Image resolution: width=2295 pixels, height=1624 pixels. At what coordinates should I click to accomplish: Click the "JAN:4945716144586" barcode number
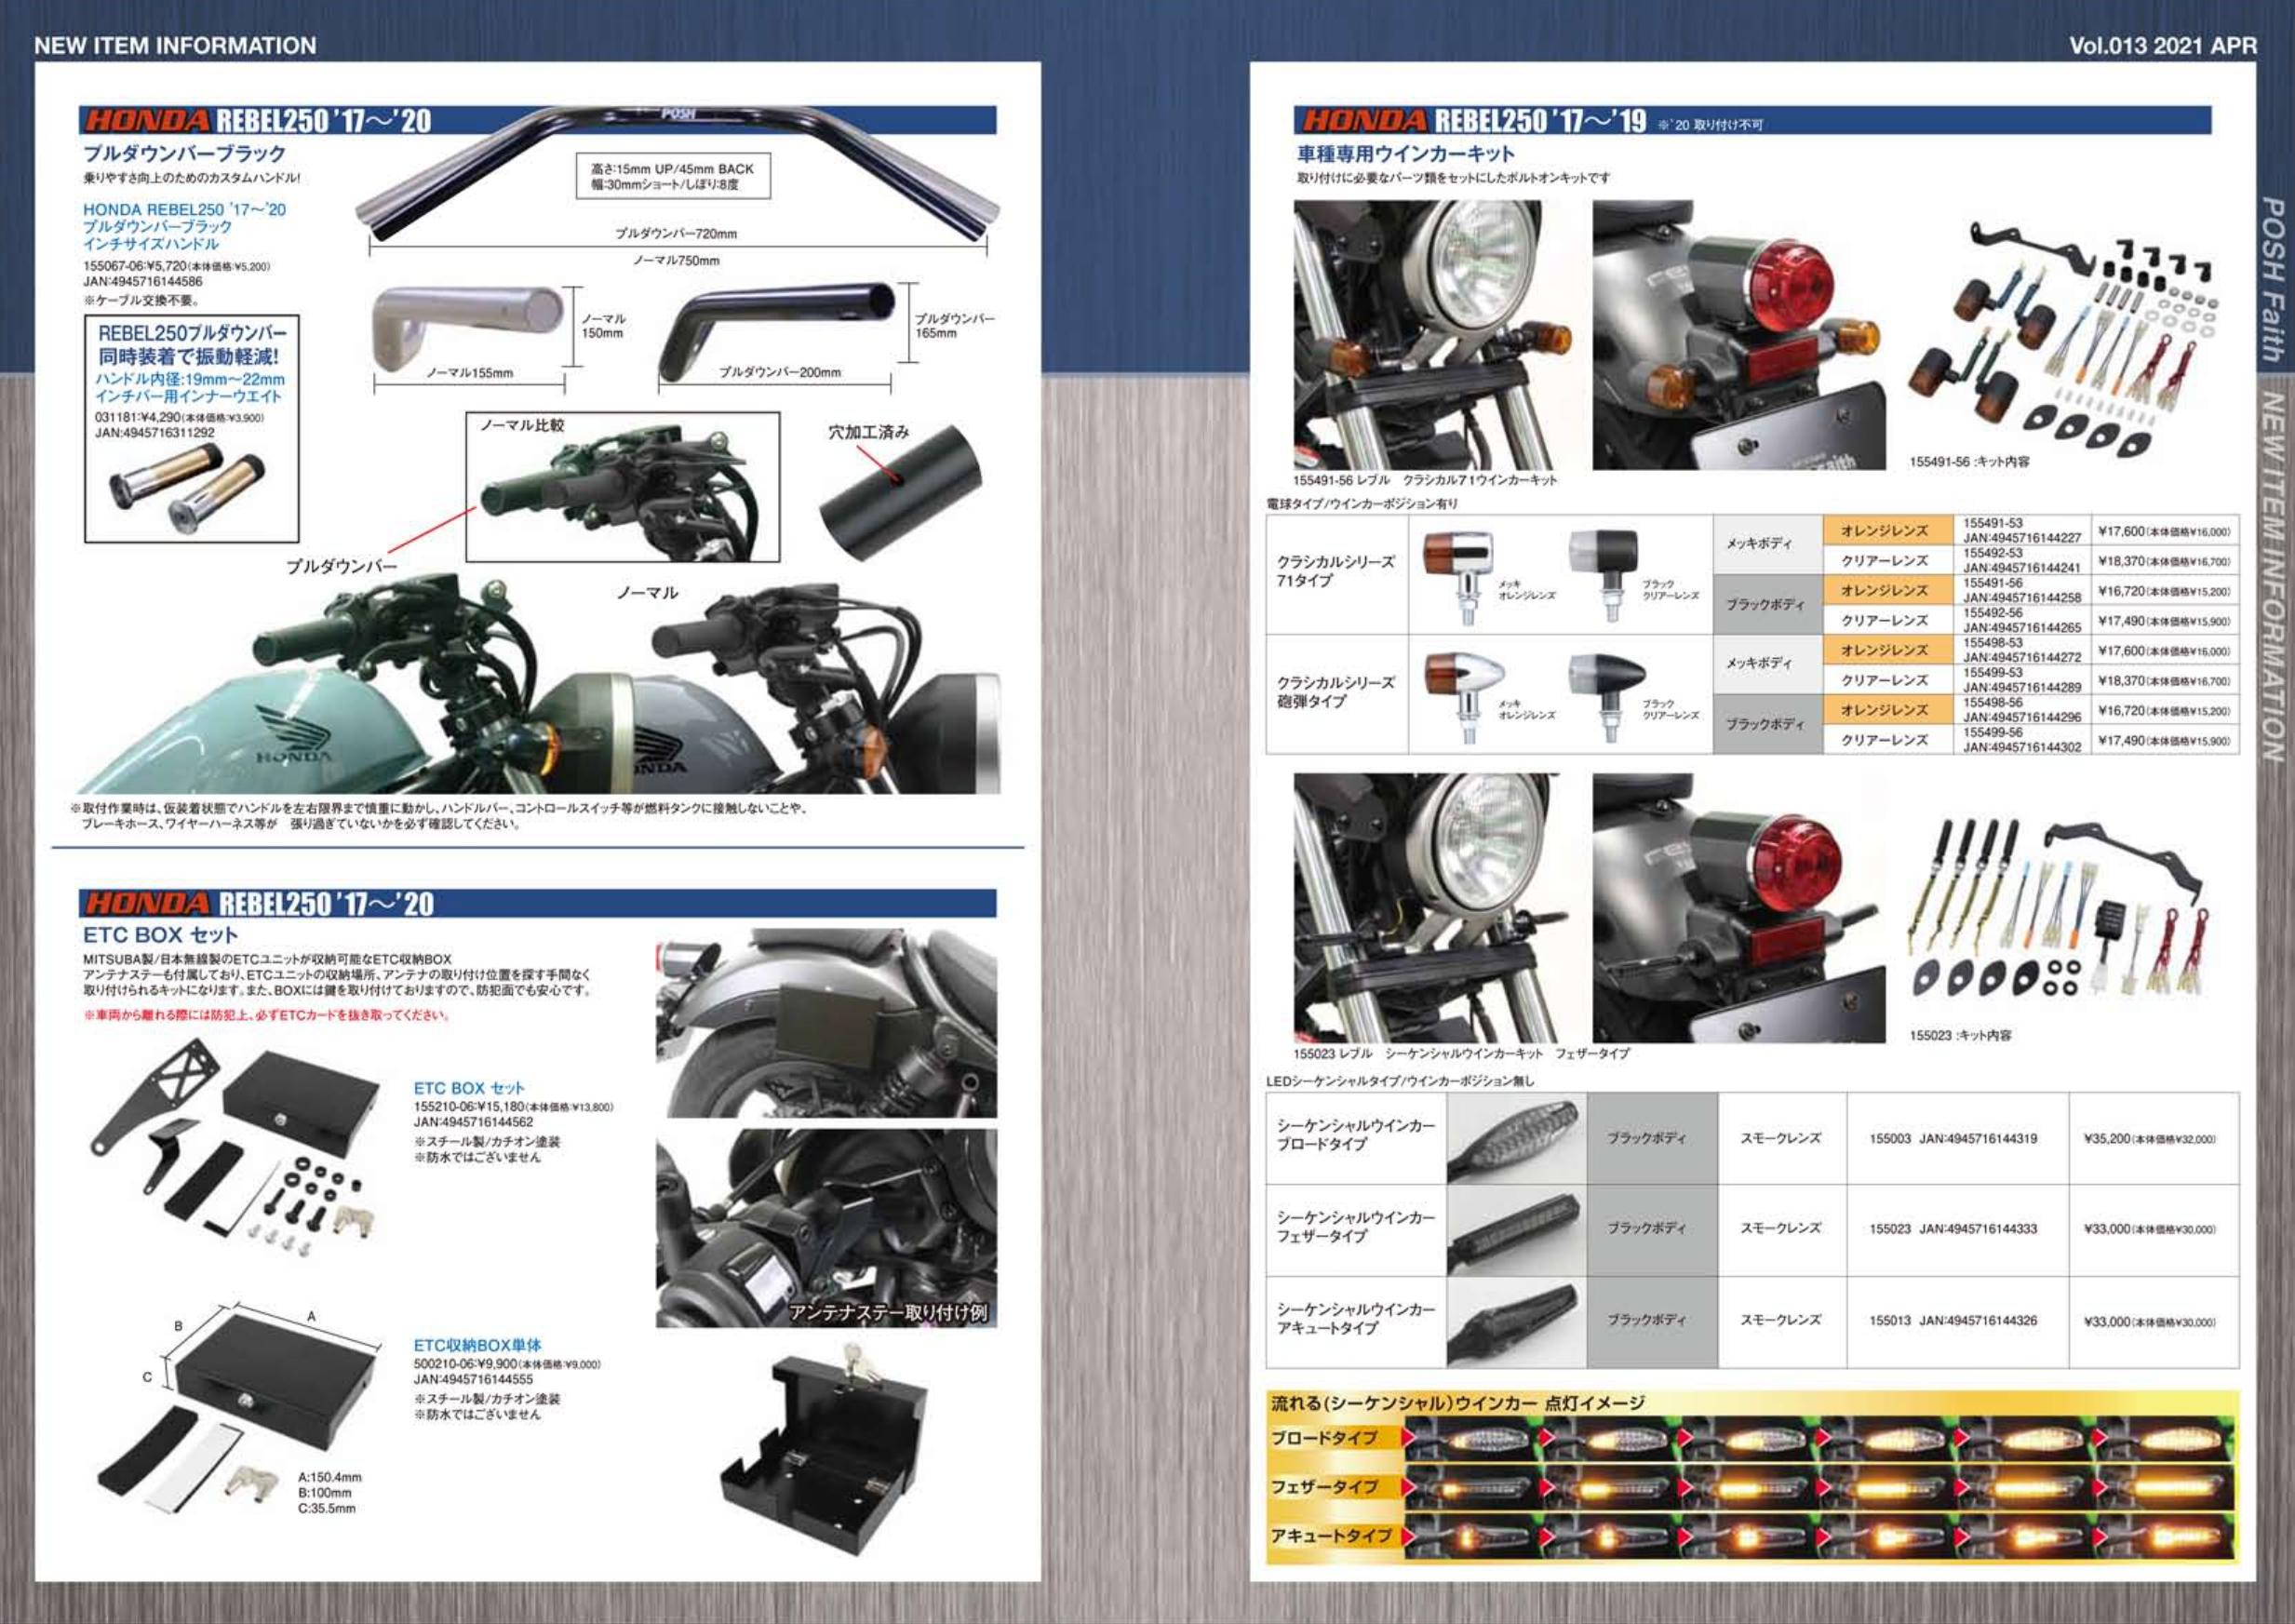tap(142, 281)
